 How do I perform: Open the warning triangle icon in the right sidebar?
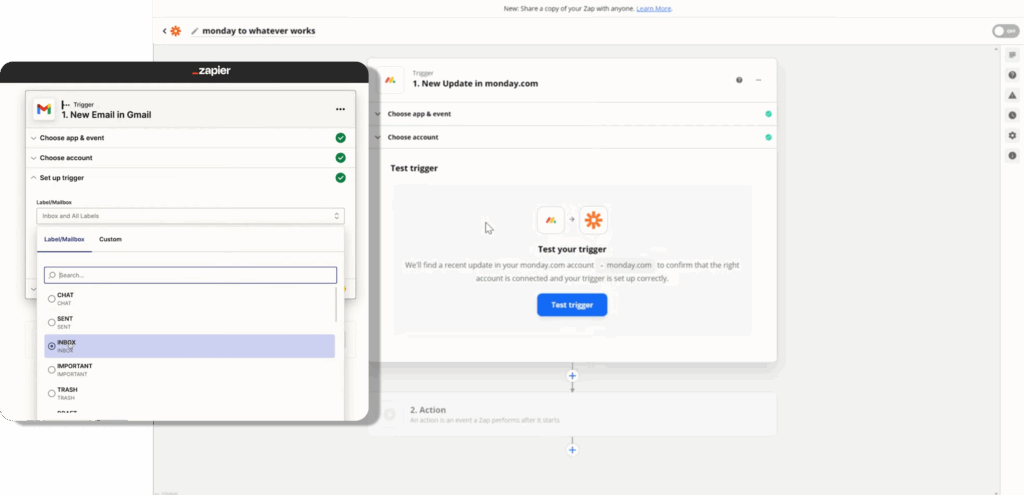[x=1012, y=95]
